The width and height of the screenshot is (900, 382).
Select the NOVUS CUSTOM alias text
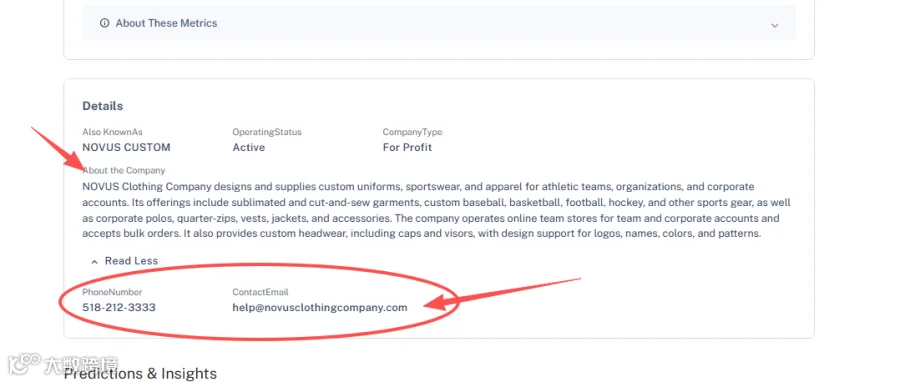click(126, 147)
